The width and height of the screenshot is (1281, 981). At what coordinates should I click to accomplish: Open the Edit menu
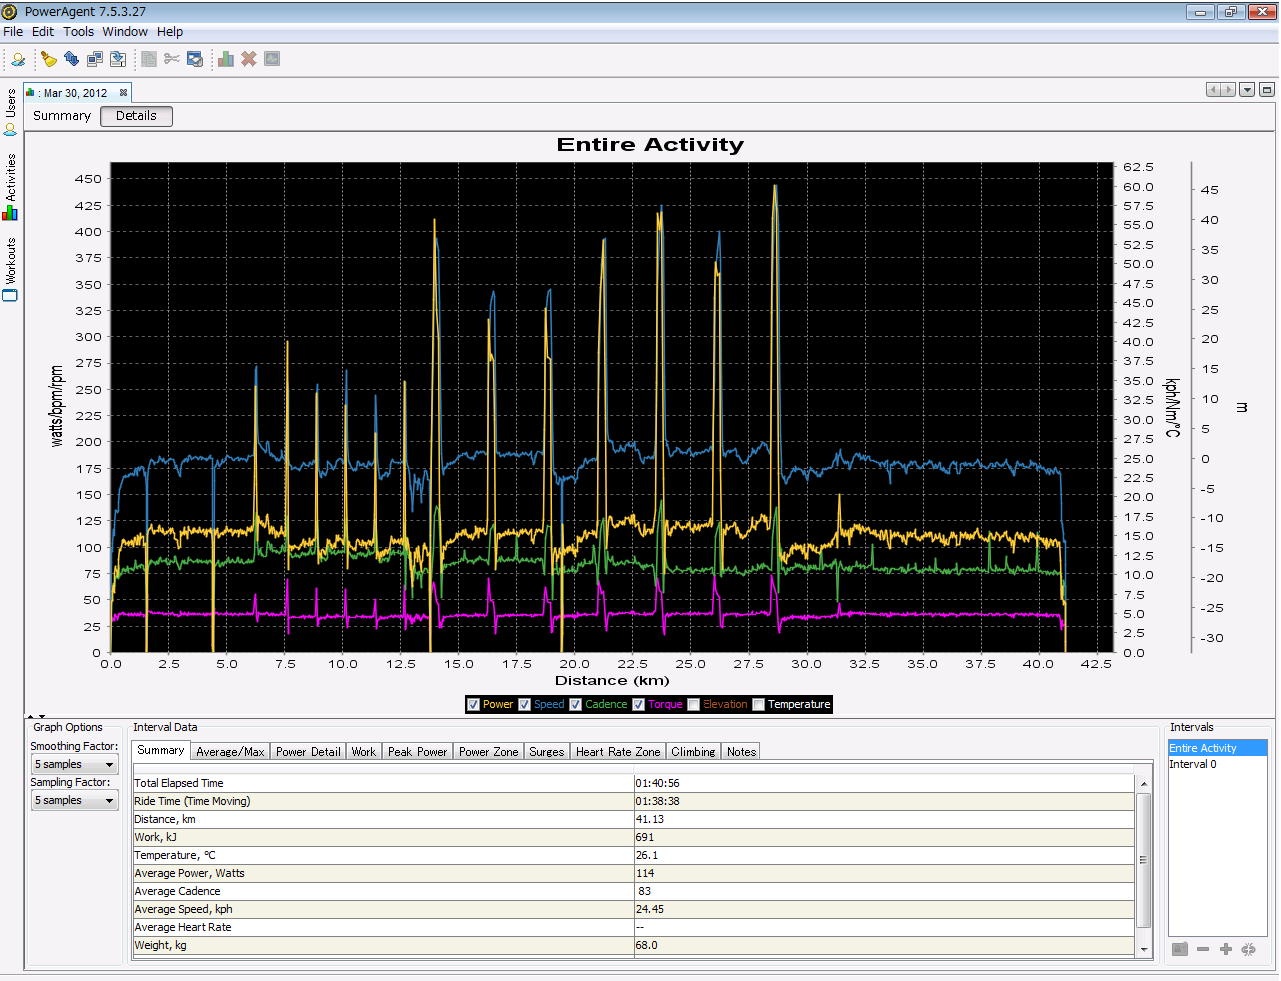pyautogui.click(x=43, y=31)
